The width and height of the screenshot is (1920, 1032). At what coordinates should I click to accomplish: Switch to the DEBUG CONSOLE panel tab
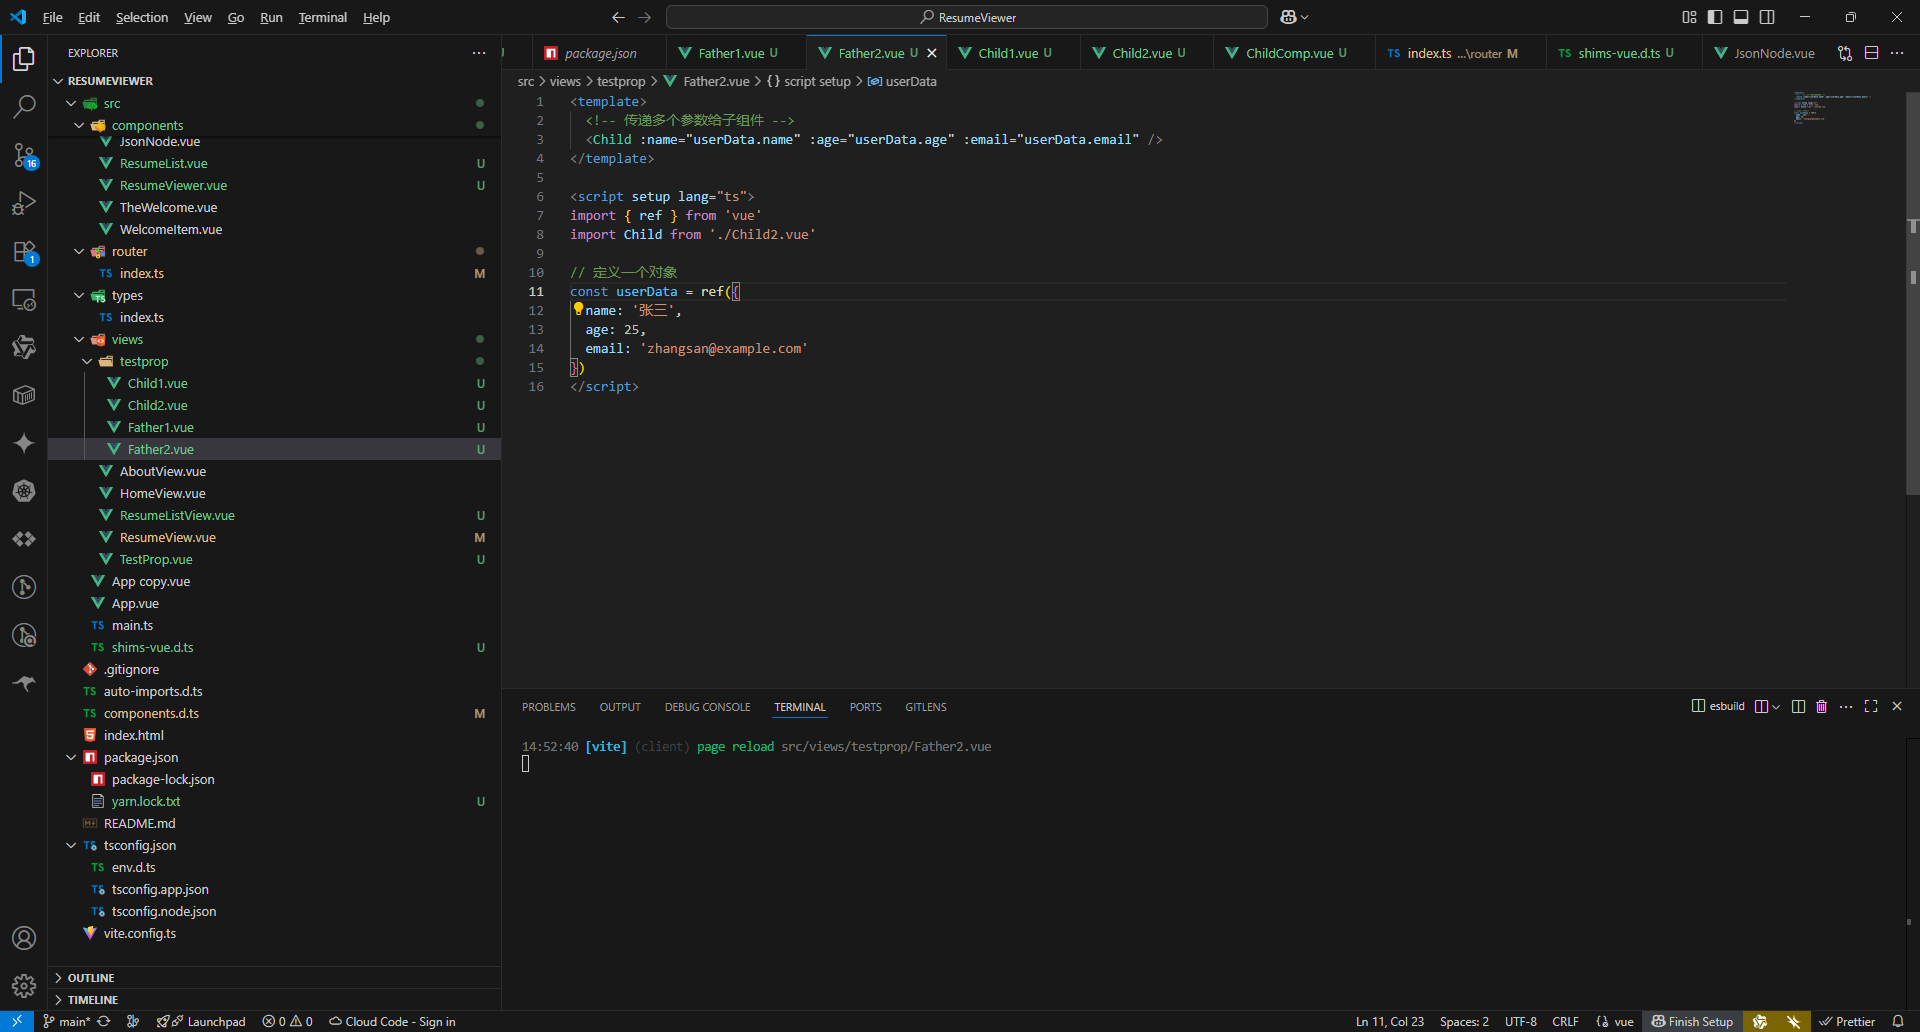(x=707, y=707)
